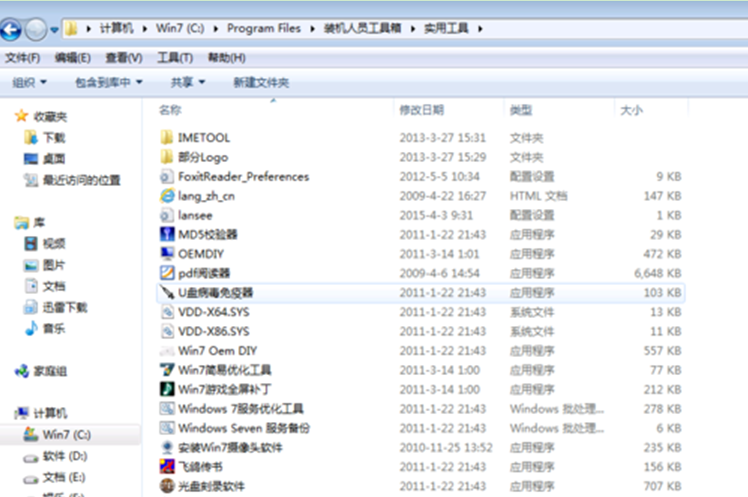Open the 视频 library
Image resolution: width=748 pixels, height=497 pixels.
coord(54,244)
